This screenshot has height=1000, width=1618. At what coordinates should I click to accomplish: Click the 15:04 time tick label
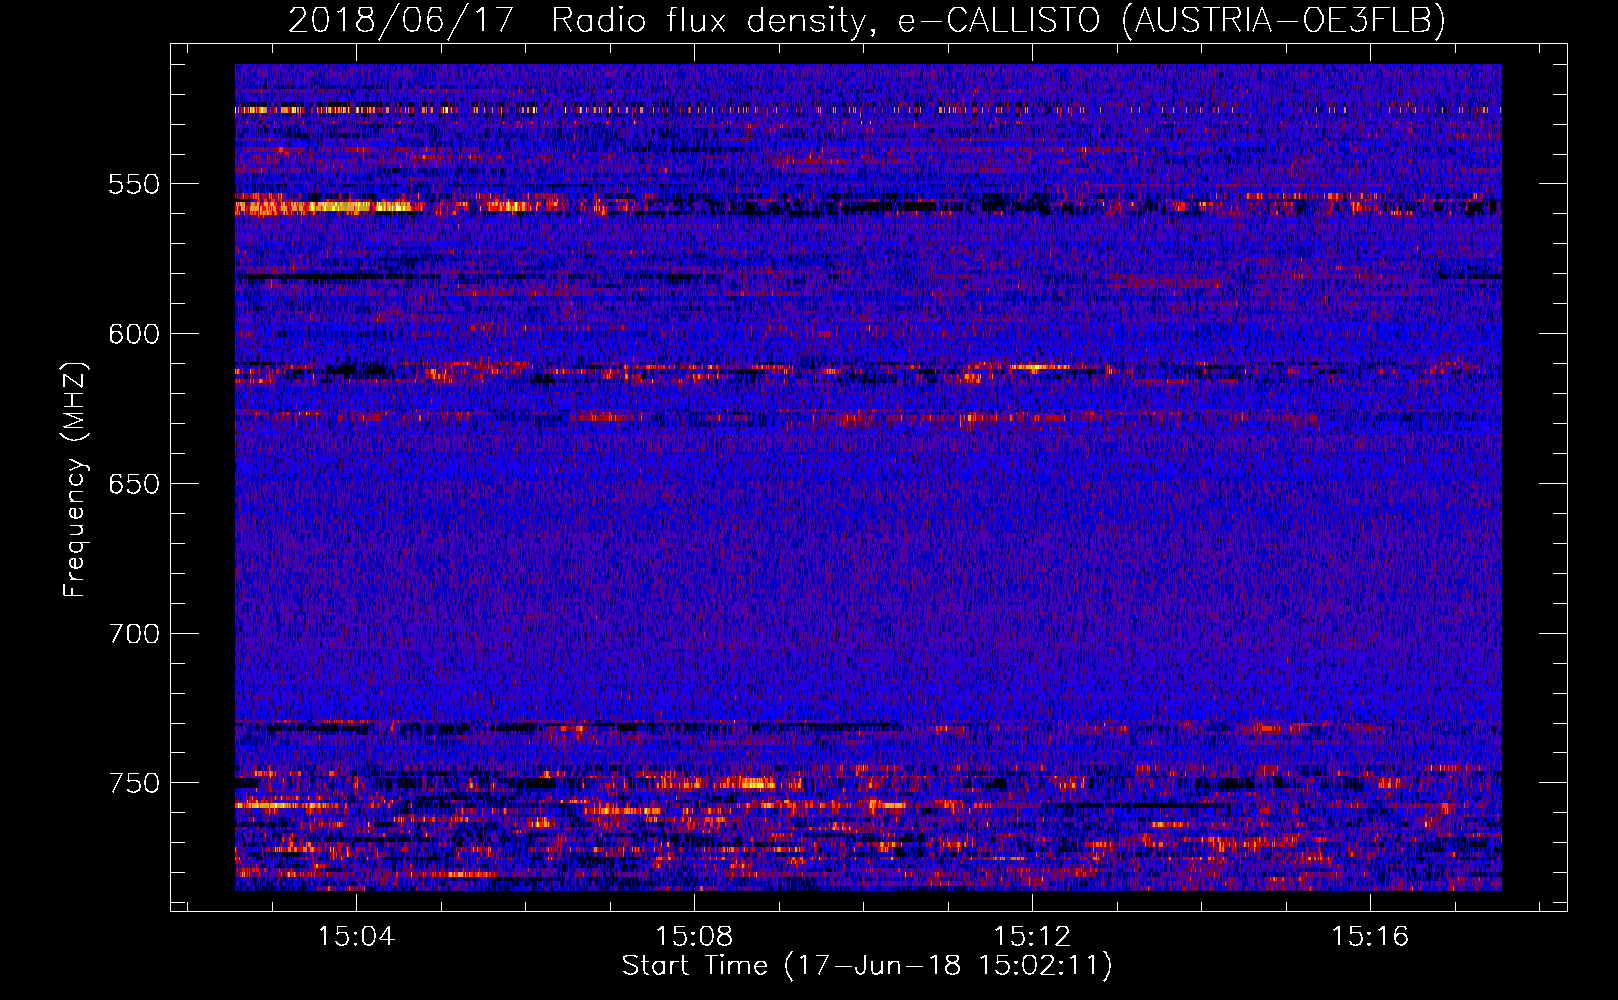coord(357,936)
